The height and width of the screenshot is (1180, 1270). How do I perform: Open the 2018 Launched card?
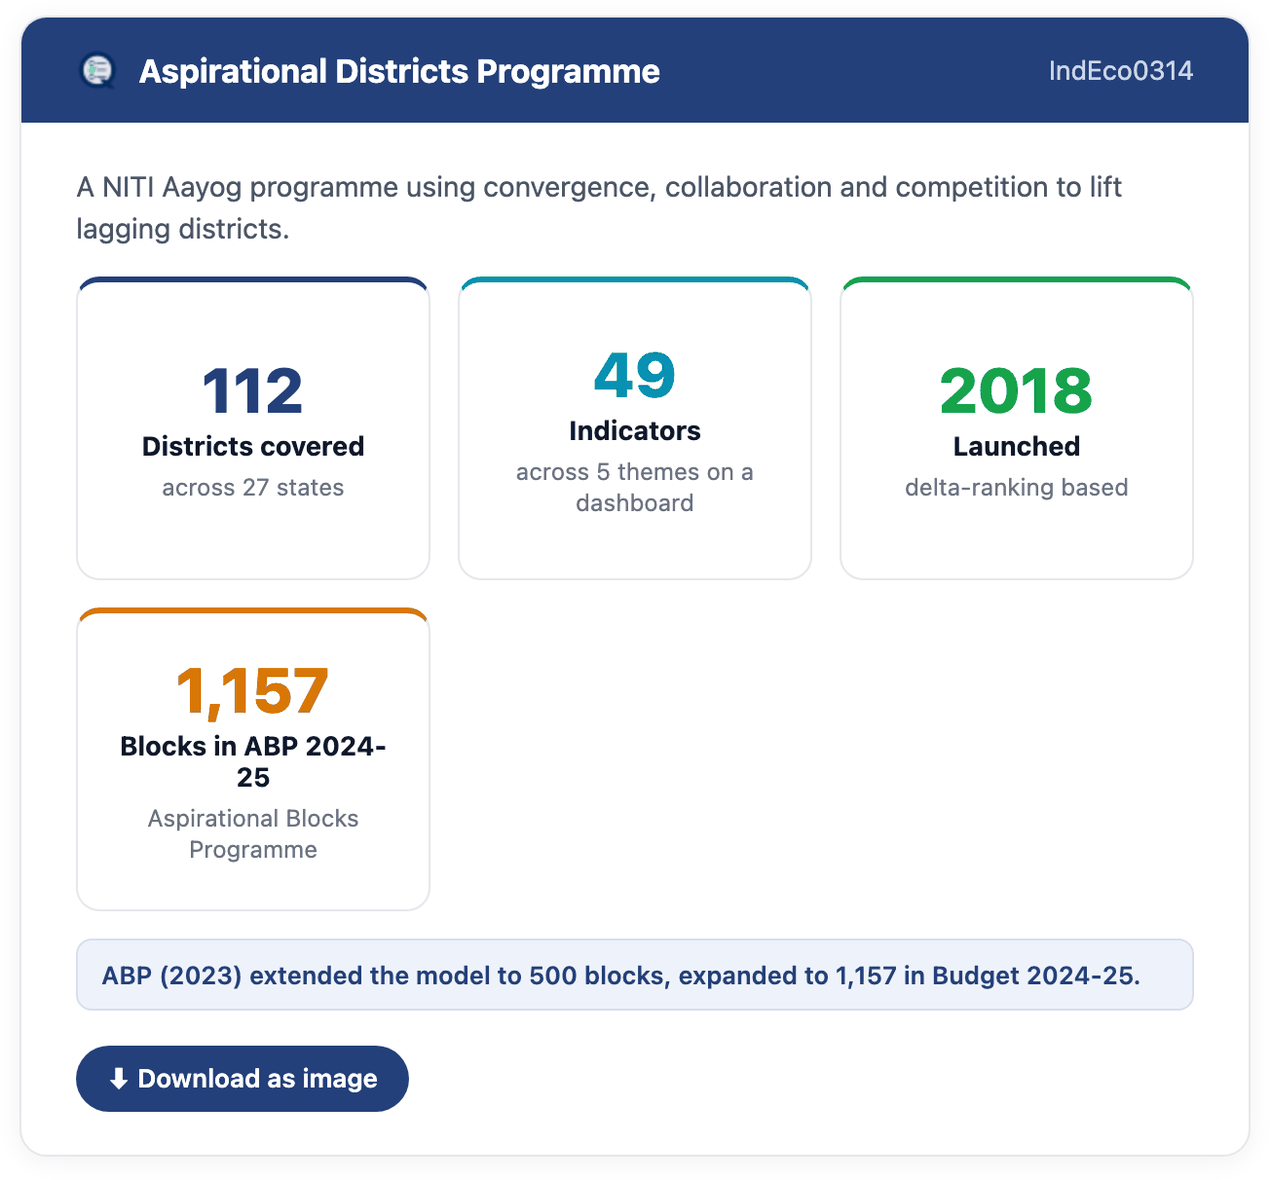tap(1016, 428)
